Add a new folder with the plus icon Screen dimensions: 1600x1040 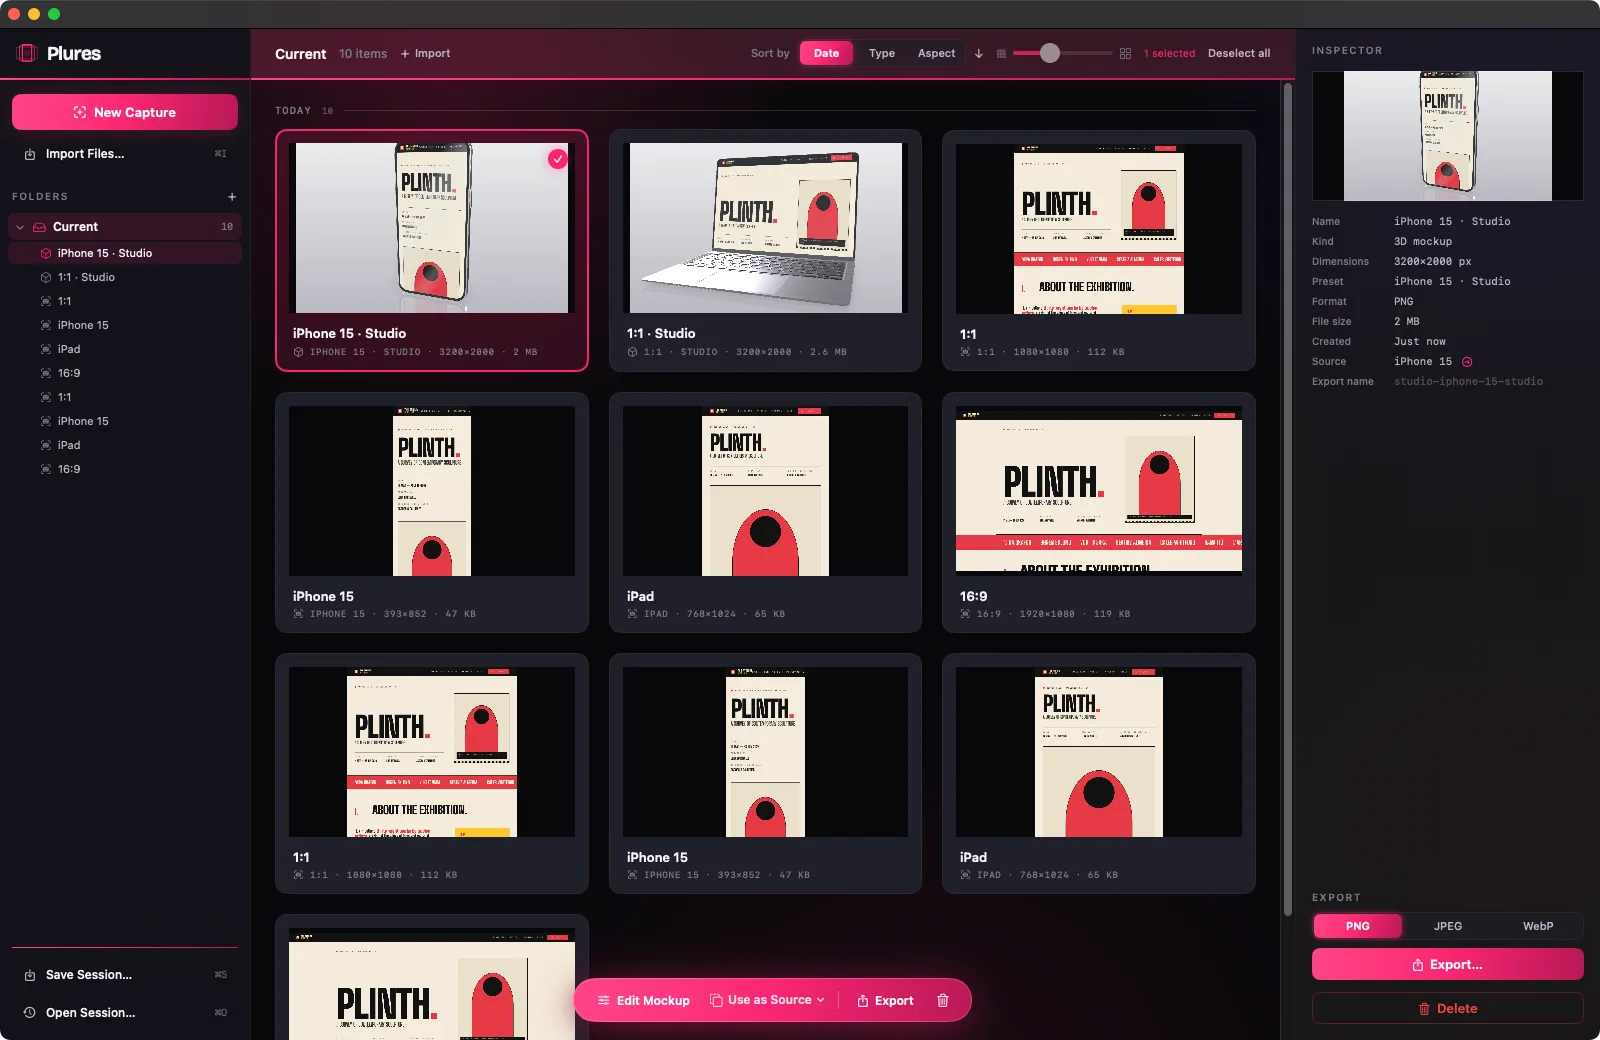coord(232,197)
